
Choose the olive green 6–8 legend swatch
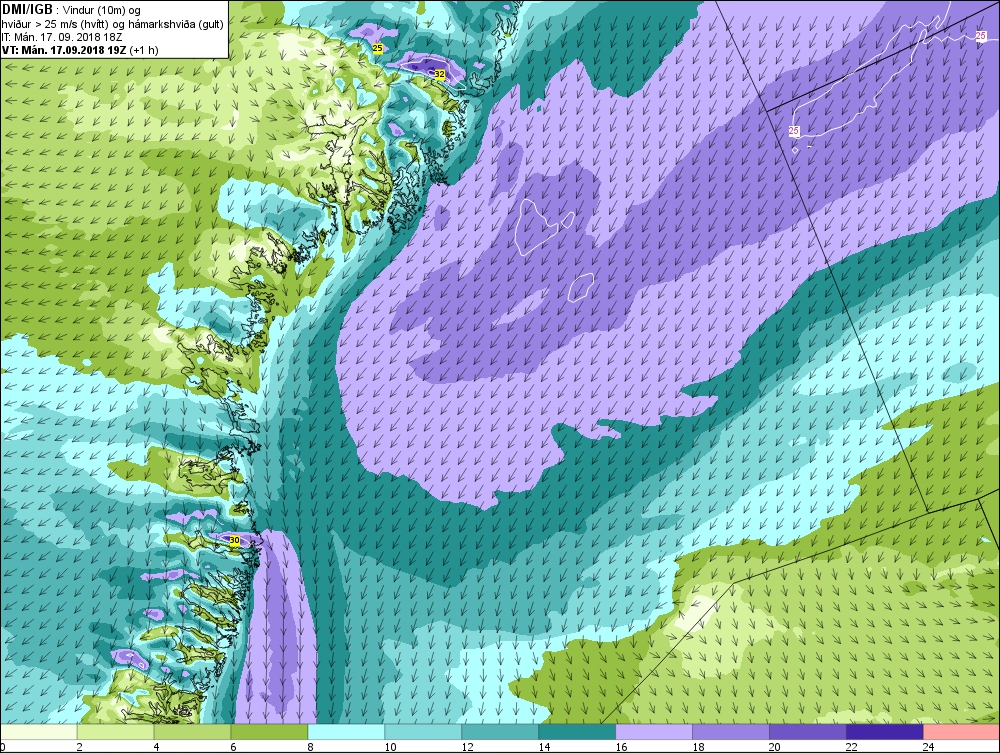click(x=269, y=732)
